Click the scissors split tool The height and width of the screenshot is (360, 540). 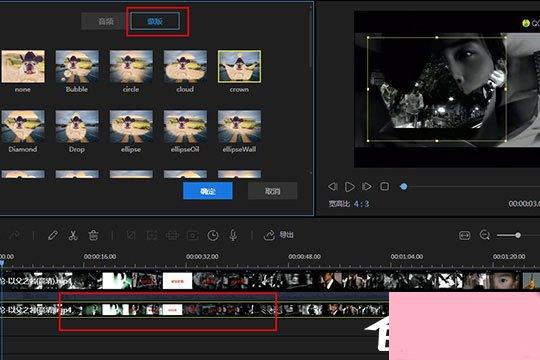73,235
